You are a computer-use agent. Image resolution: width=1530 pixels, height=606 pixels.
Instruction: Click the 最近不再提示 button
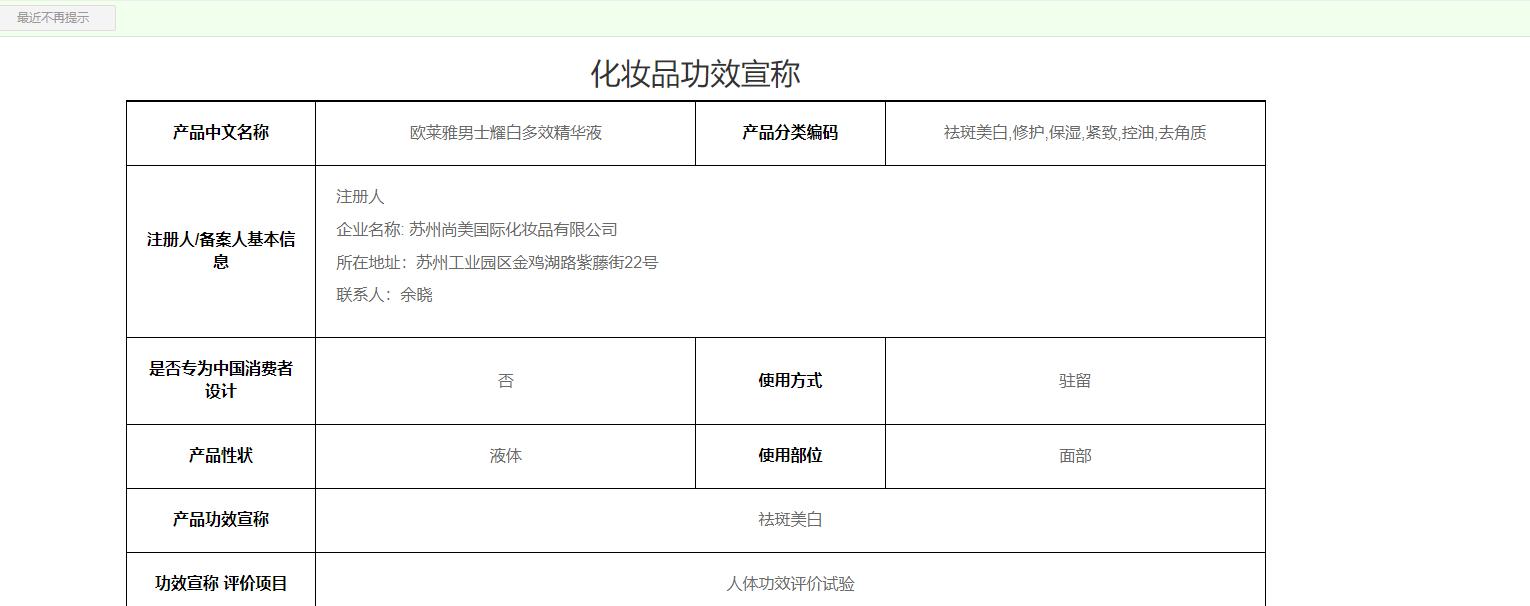coord(58,18)
